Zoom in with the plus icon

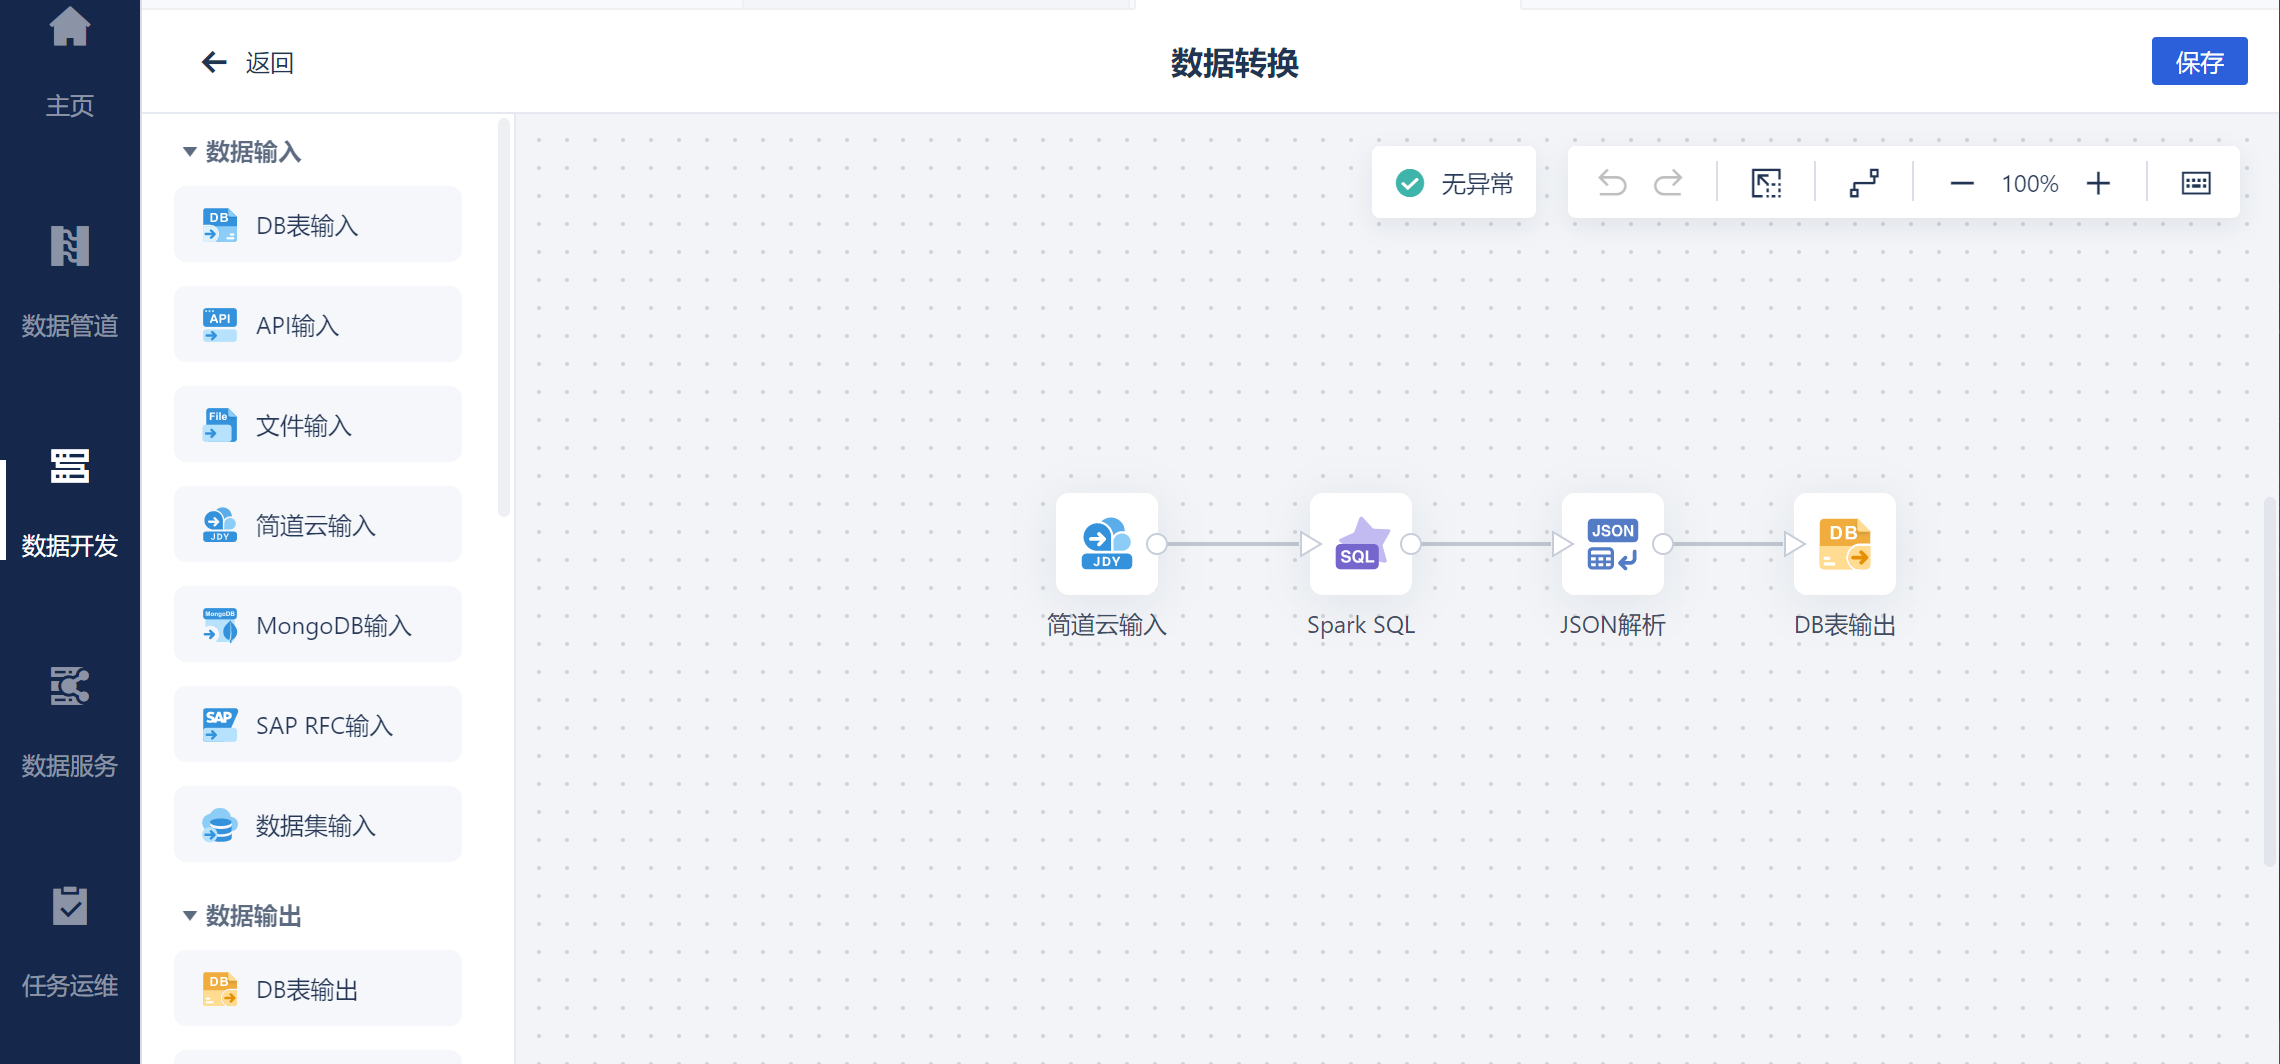click(x=2098, y=184)
